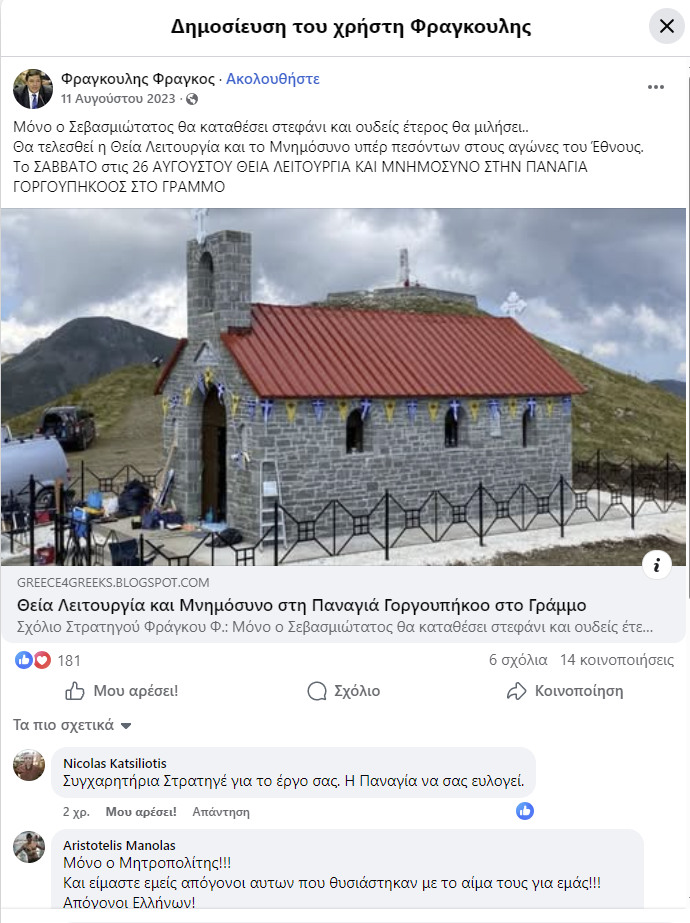Click the red heart reaction icon

[x=42, y=660]
